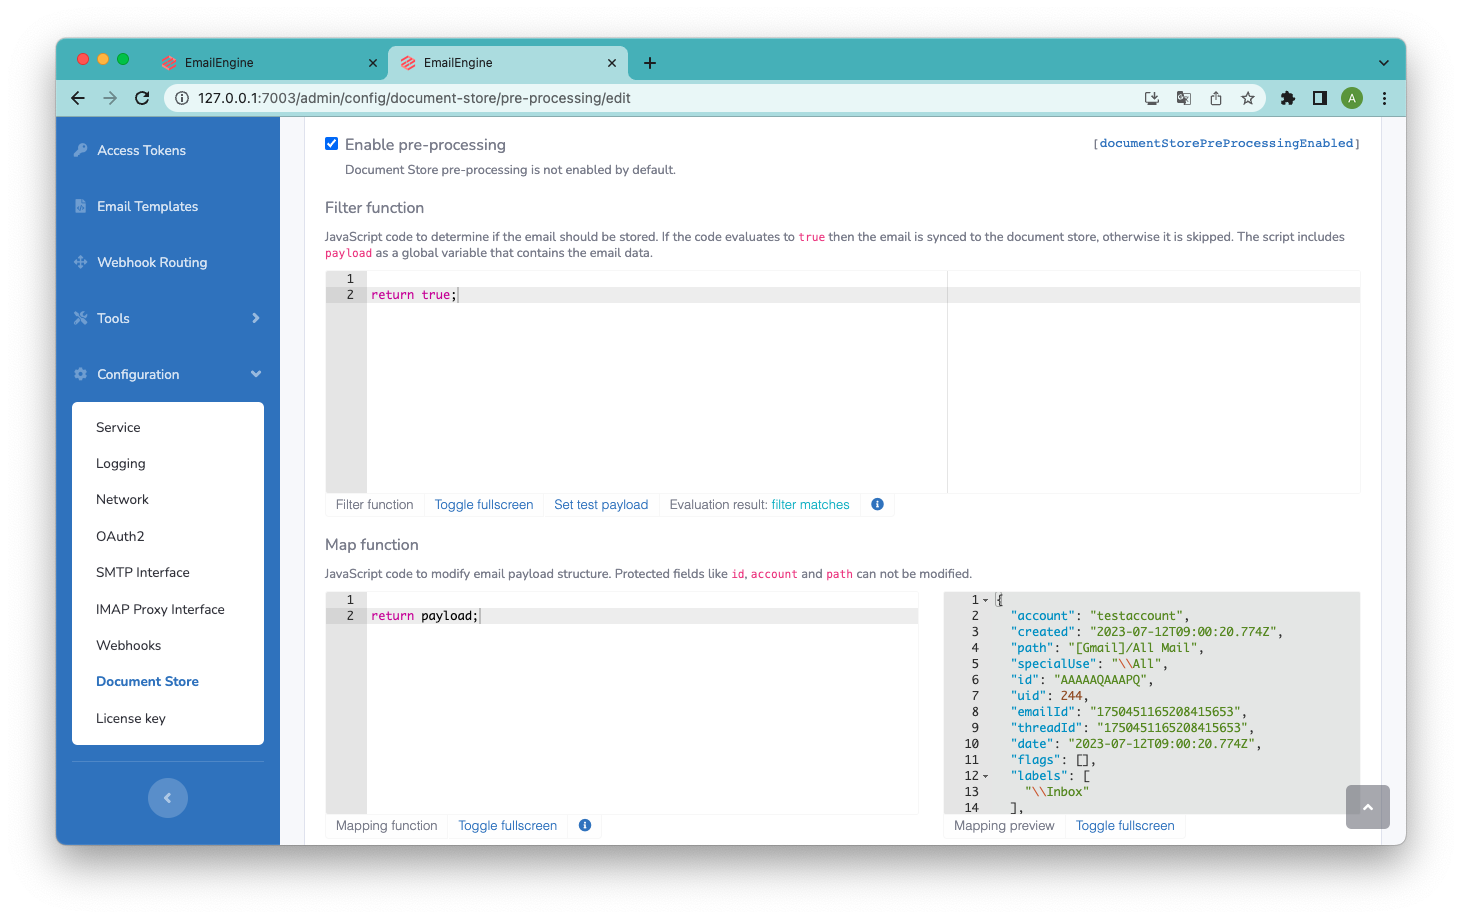
Task: Click the documentStorePreProcessingEnabled setting key
Action: [1226, 144]
